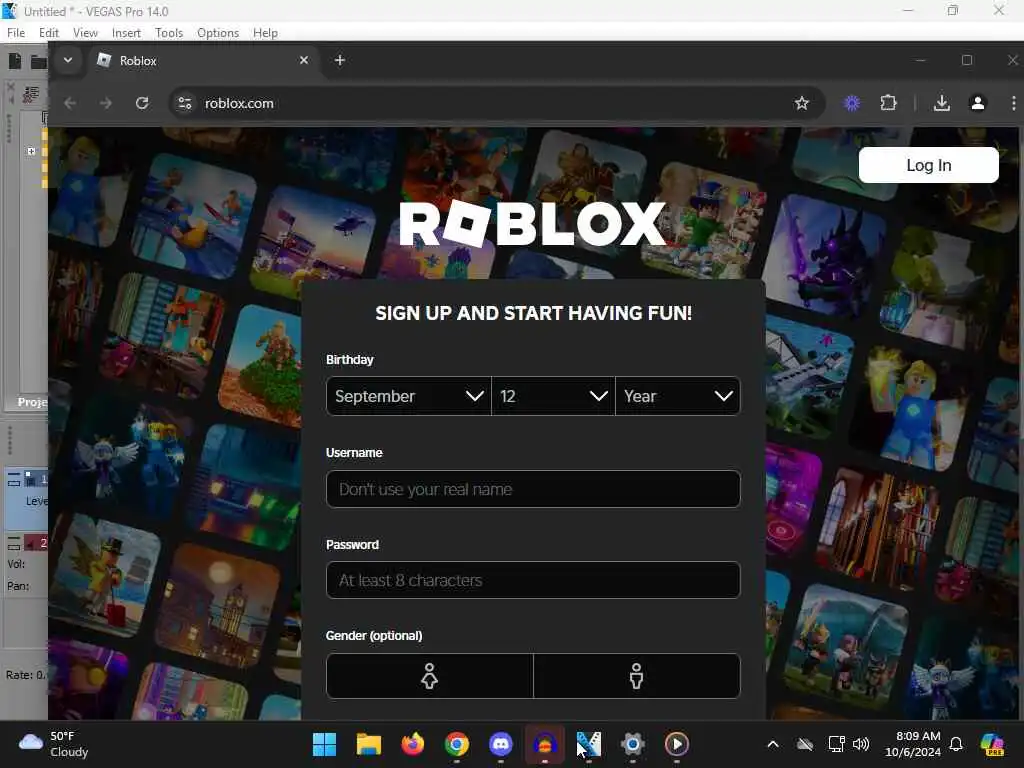
Task: Open the birthday month dropdown showing September
Action: click(409, 396)
